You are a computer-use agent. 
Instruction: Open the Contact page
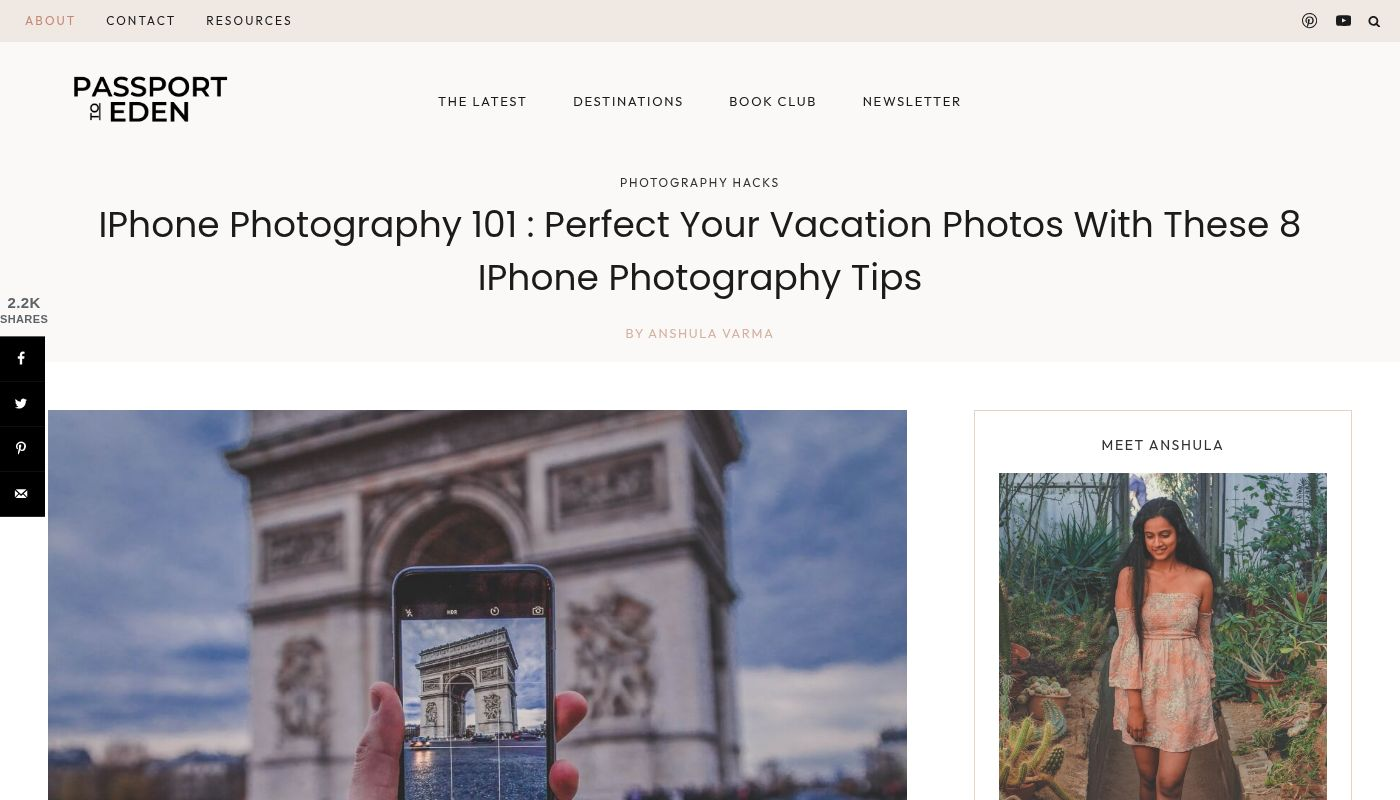pyautogui.click(x=141, y=20)
